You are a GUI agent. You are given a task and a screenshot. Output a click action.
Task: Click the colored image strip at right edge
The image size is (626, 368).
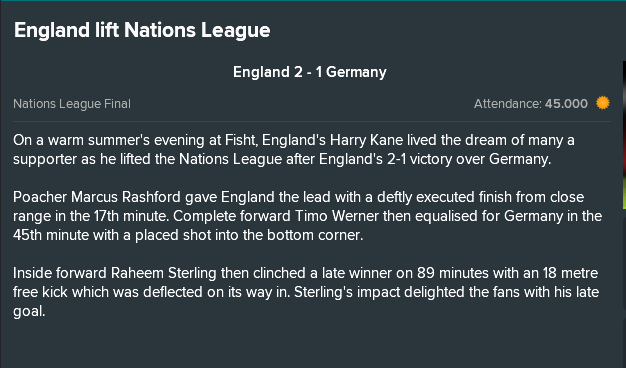coord(624,135)
